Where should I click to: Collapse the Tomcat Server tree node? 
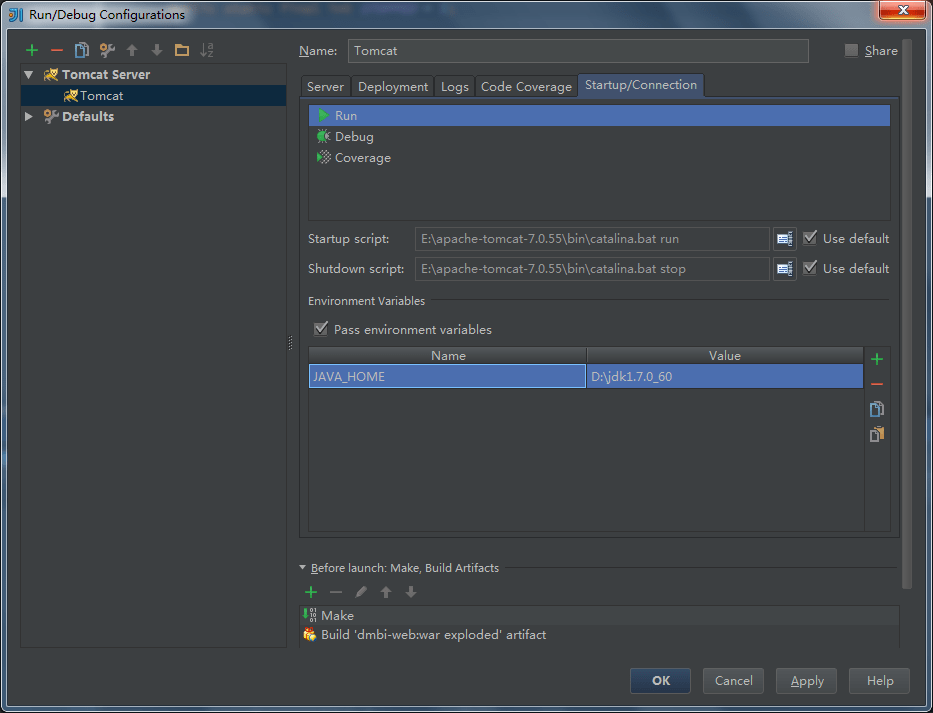[28, 74]
